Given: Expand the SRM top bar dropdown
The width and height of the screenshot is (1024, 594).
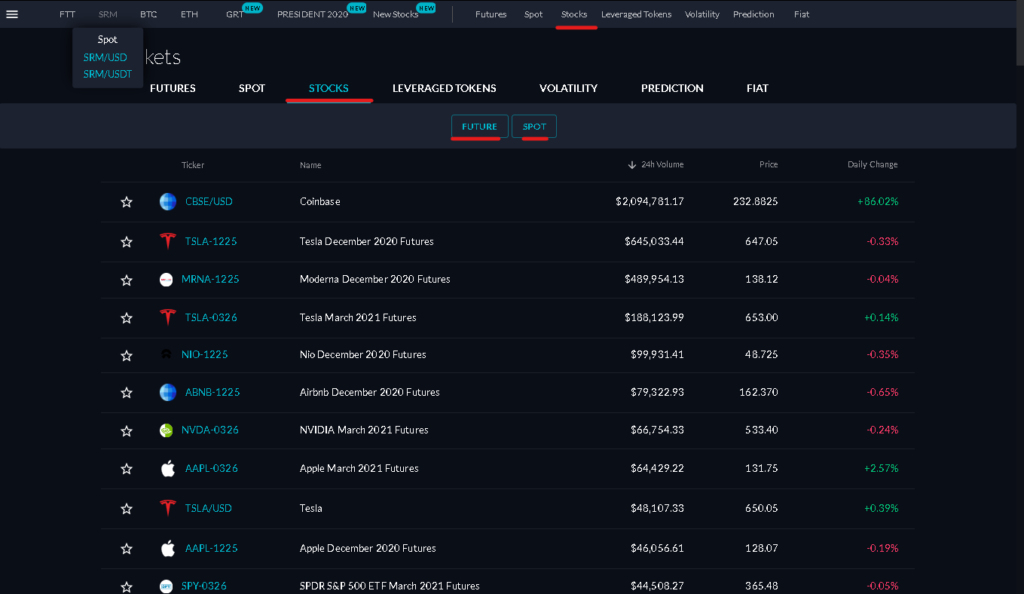Looking at the screenshot, I should pyautogui.click(x=108, y=14).
